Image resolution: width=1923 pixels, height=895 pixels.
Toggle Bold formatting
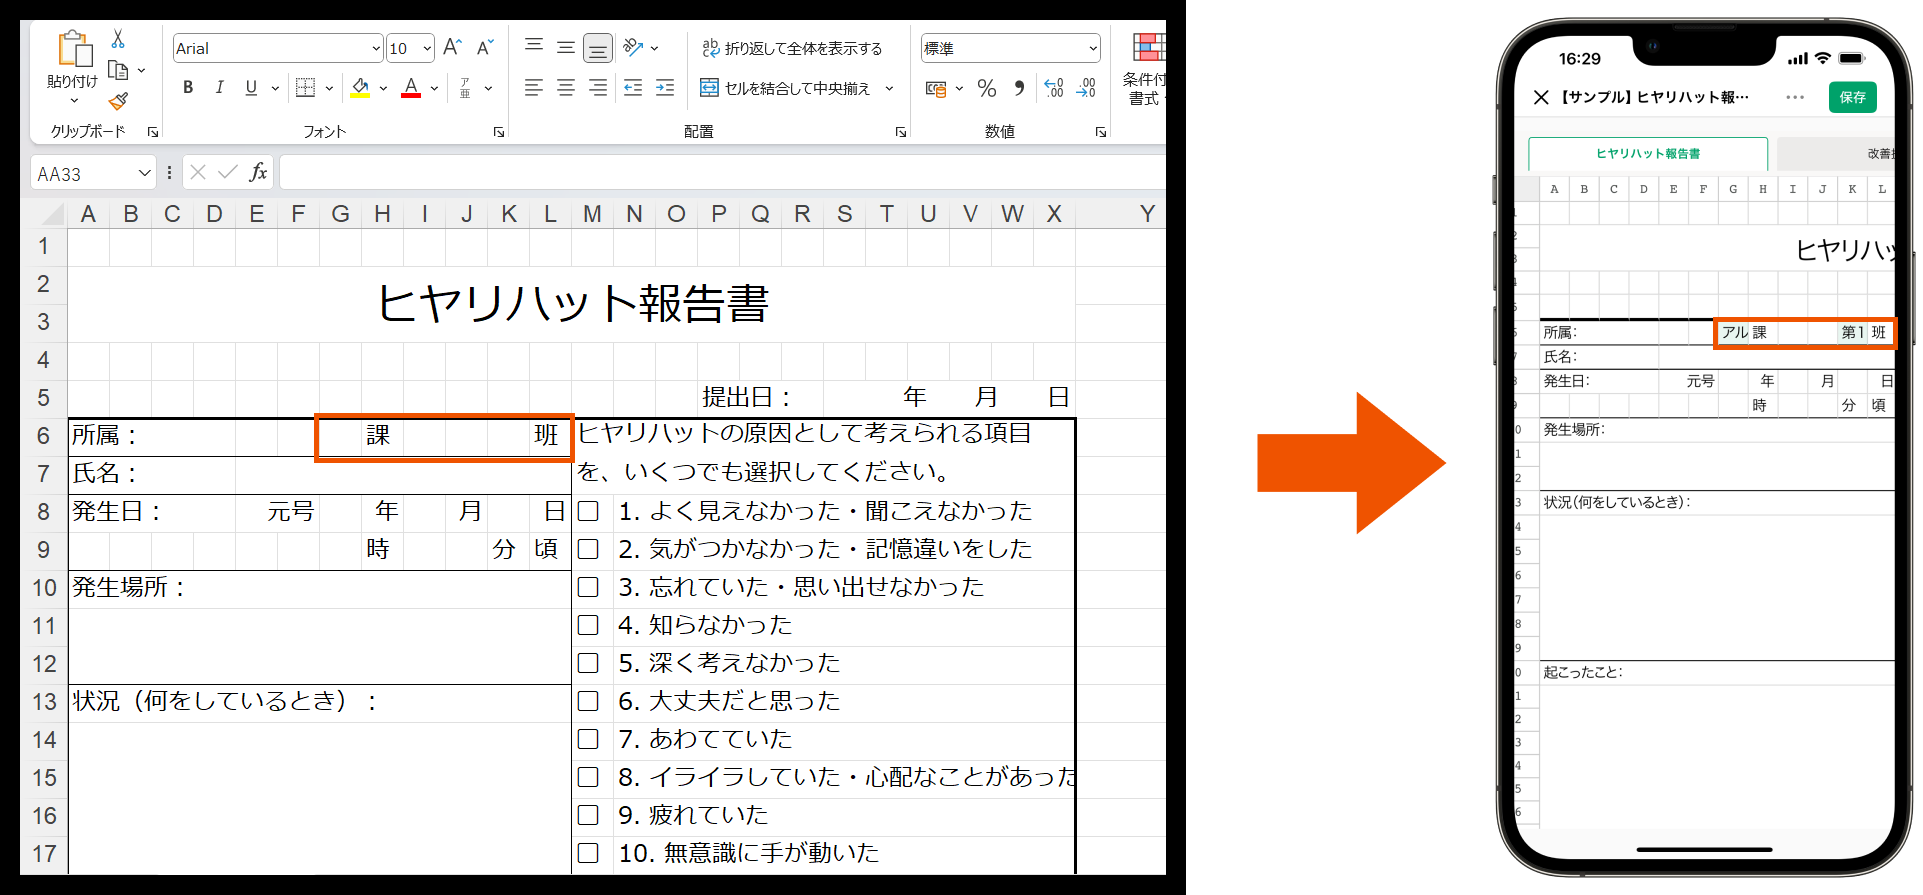188,88
